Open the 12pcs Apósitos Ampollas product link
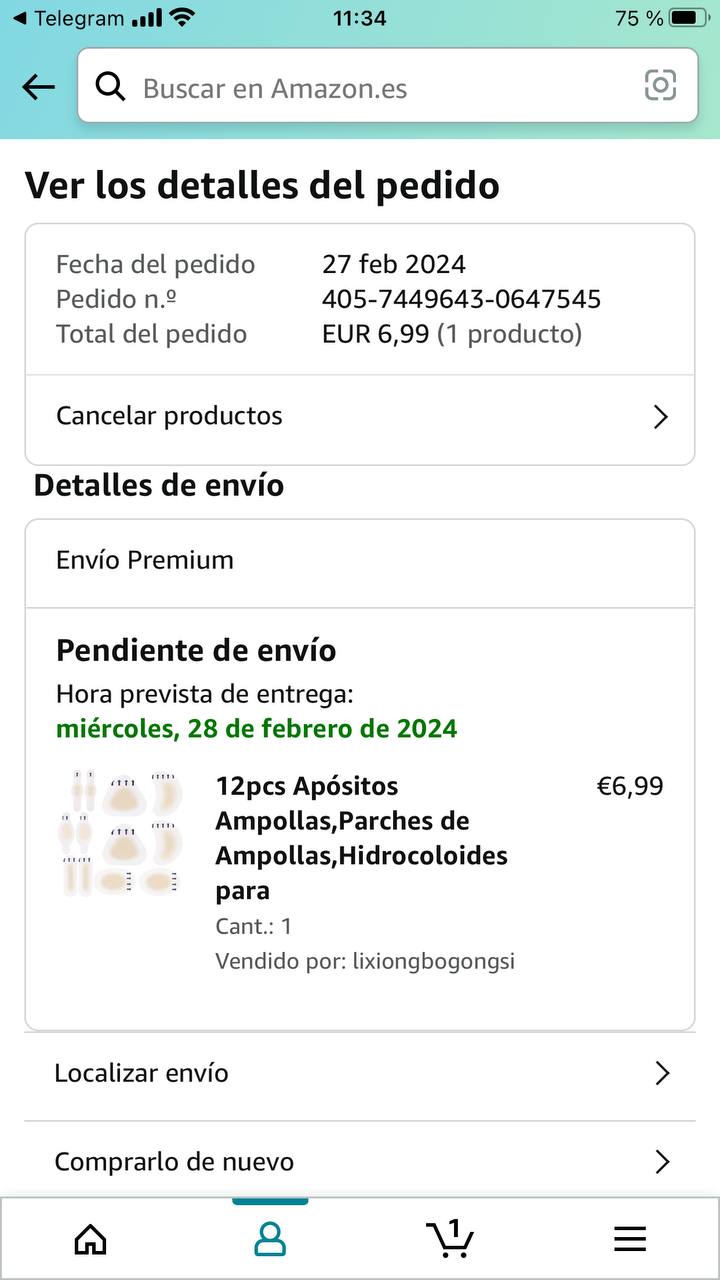This screenshot has height=1280, width=720. pos(360,838)
